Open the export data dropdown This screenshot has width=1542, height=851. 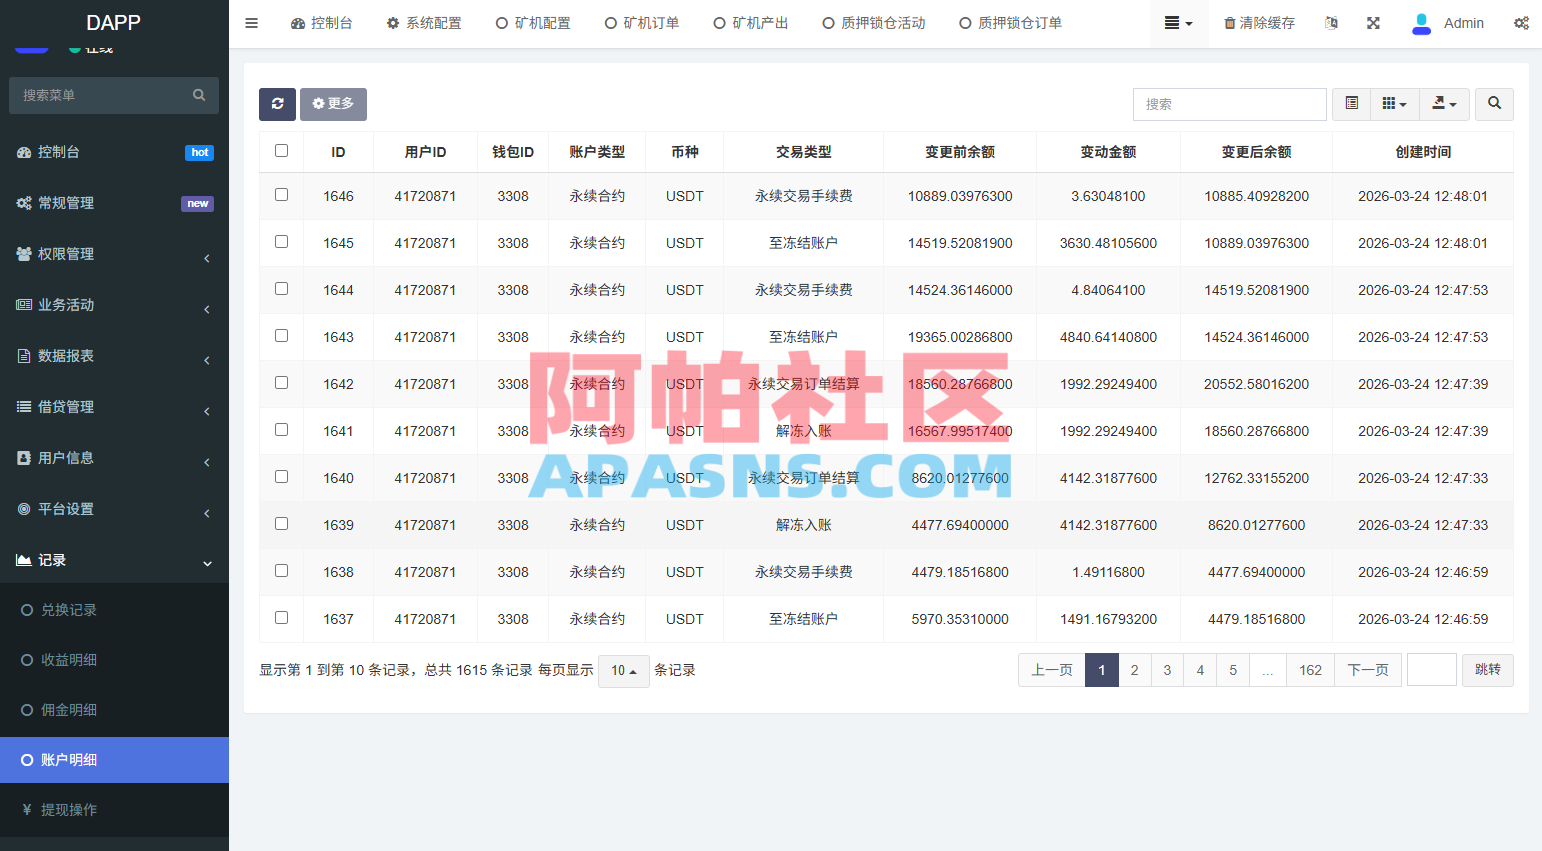click(1444, 104)
